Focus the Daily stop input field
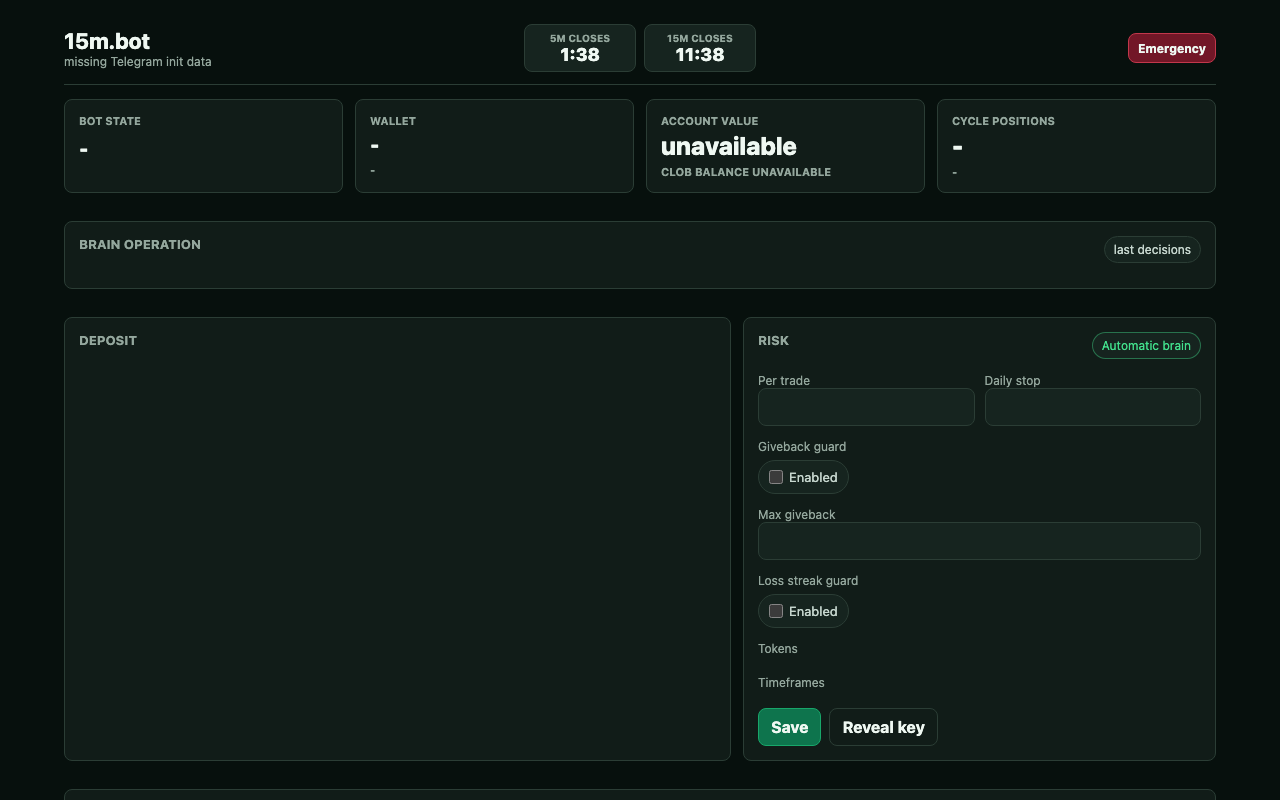The height and width of the screenshot is (800, 1280). tap(1092, 407)
